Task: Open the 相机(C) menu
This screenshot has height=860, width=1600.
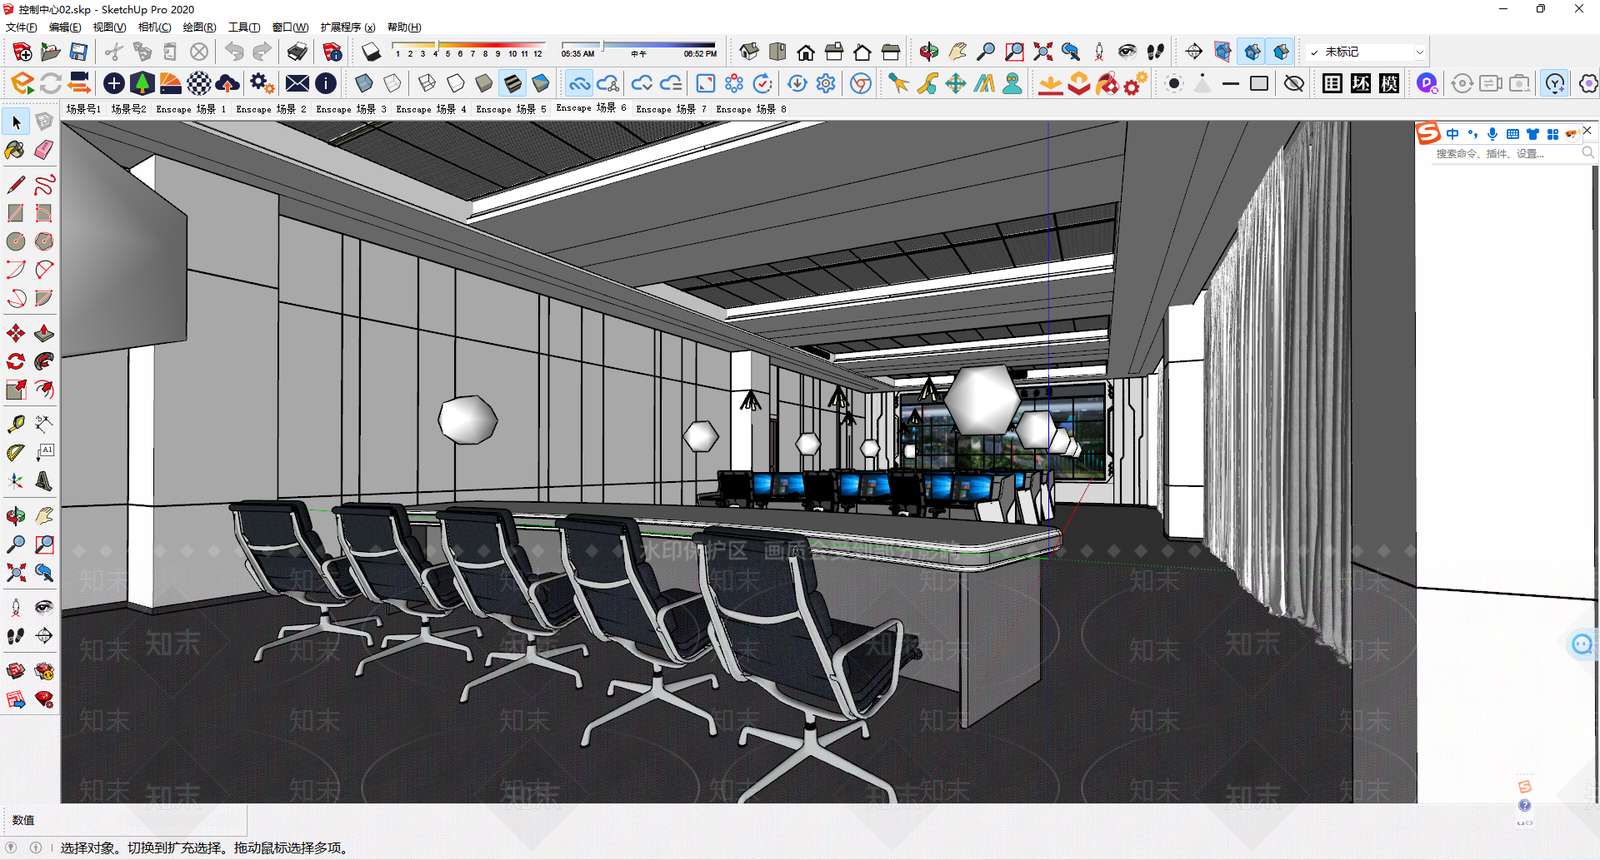Action: tap(154, 27)
